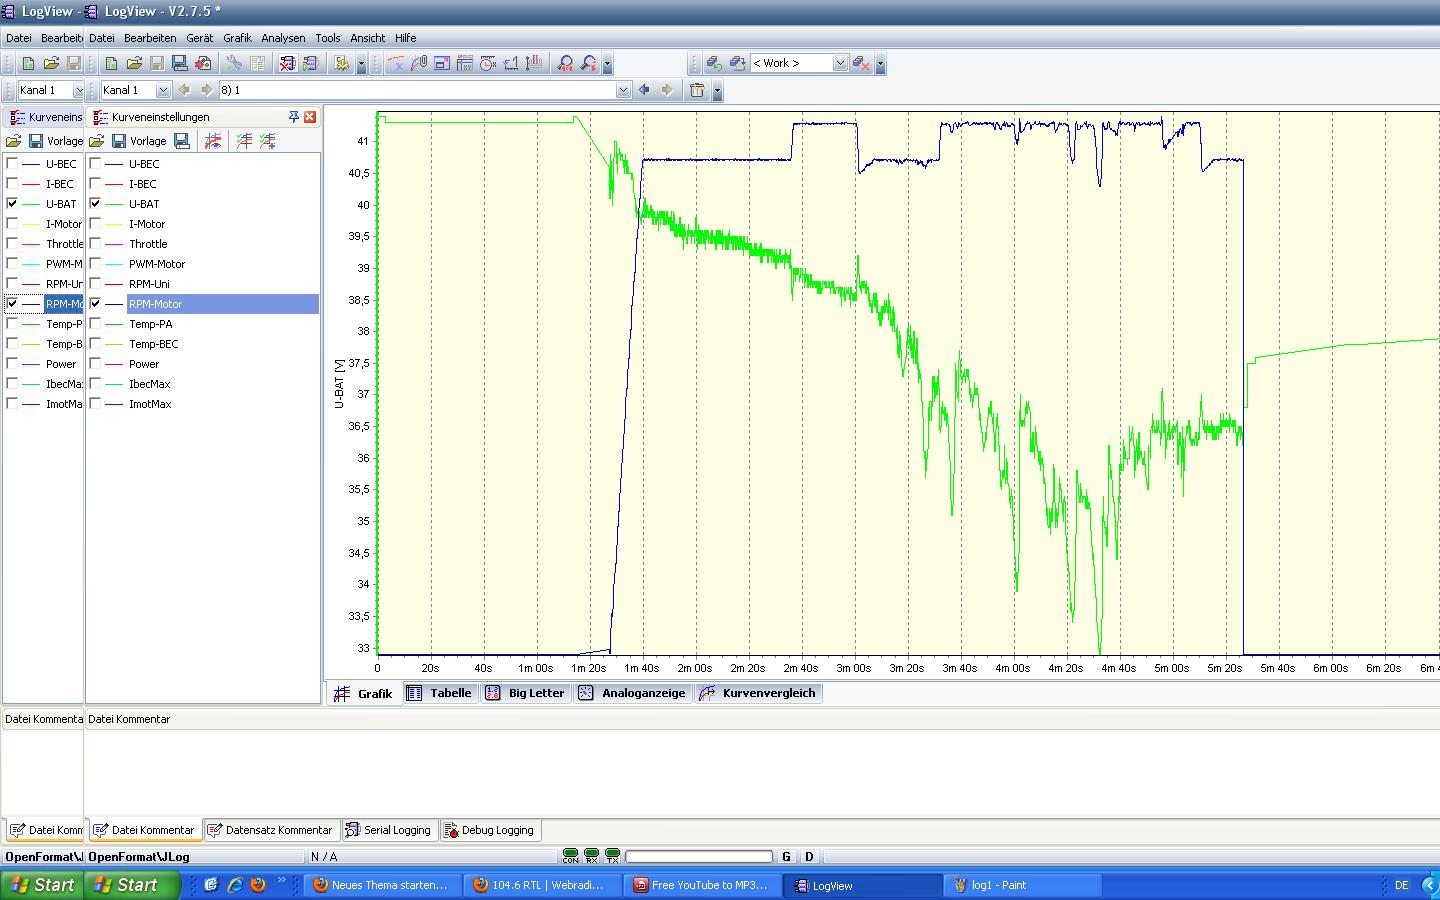This screenshot has height=900, width=1440.
Task: Click the D button in status bar
Action: point(809,857)
